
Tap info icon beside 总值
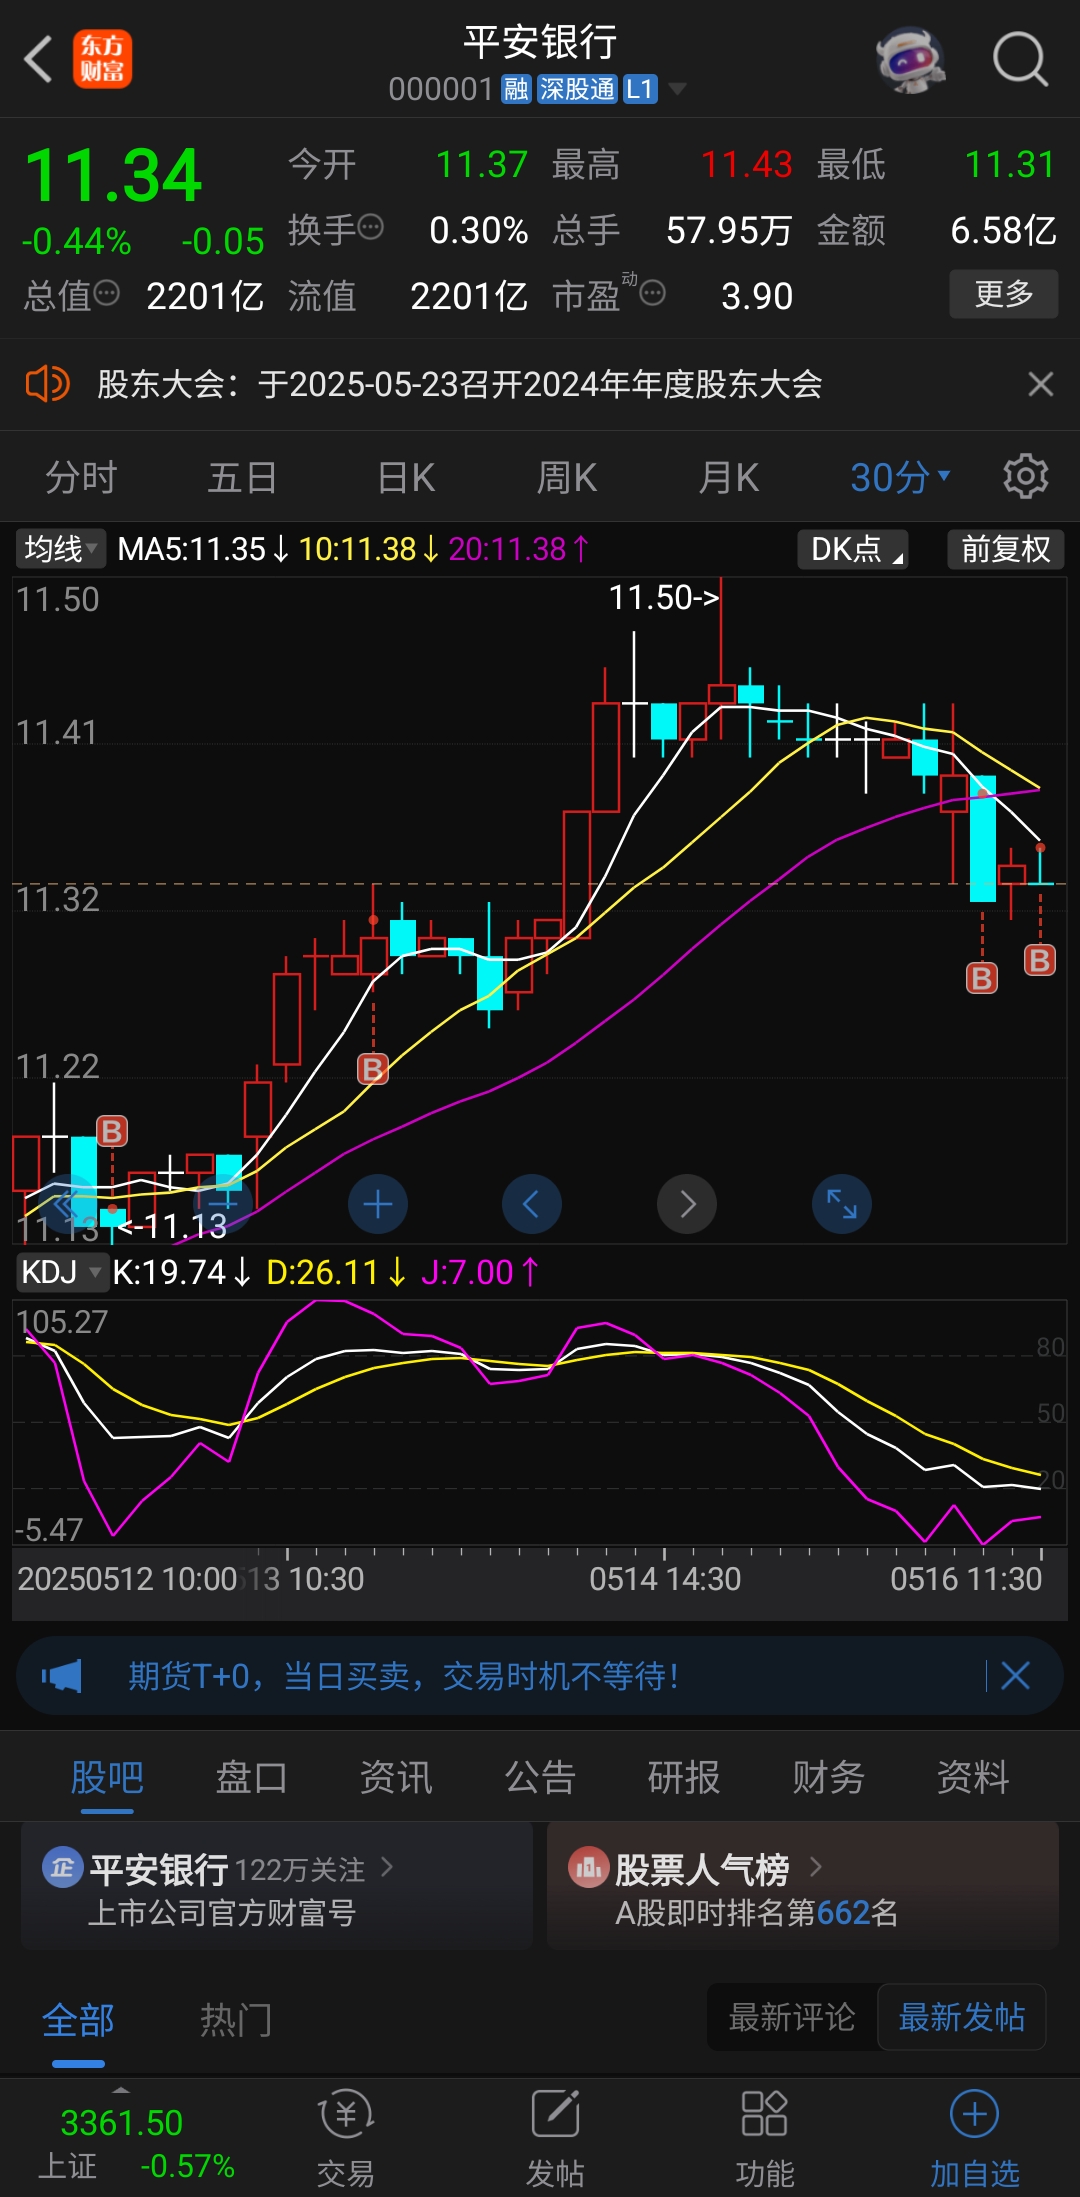tap(106, 294)
